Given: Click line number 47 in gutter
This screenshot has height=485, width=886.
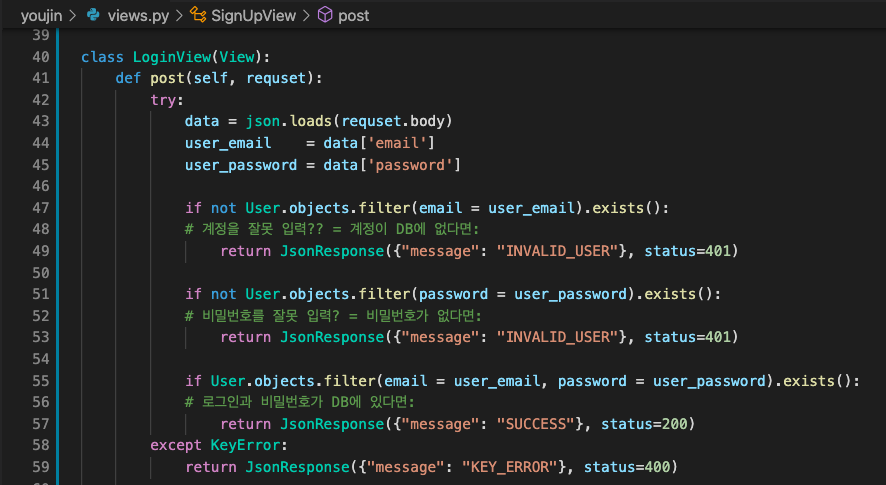Looking at the screenshot, I should (41, 207).
